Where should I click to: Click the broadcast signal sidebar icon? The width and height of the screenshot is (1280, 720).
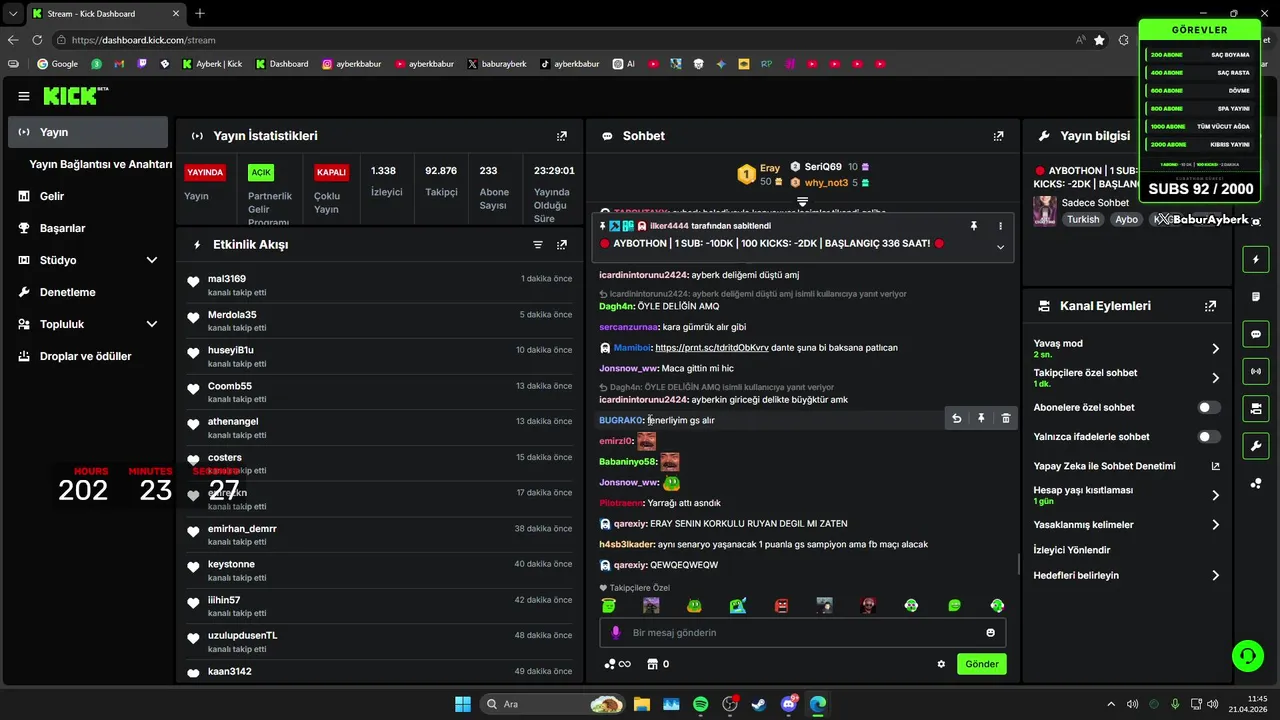click(1256, 371)
